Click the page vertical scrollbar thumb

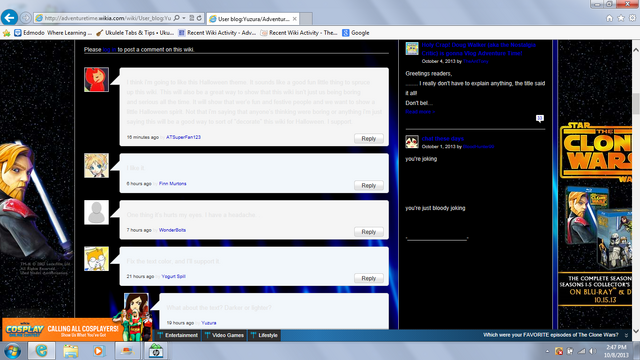pyautogui.click(x=636, y=104)
